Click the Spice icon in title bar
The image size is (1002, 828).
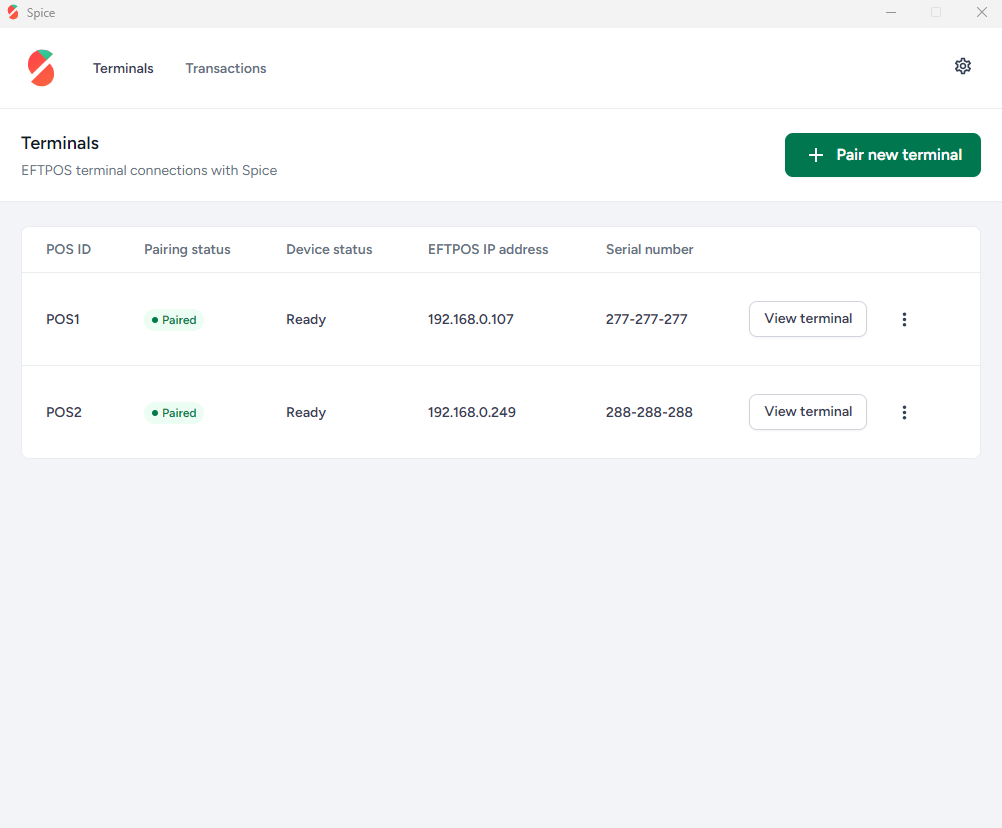click(x=13, y=13)
